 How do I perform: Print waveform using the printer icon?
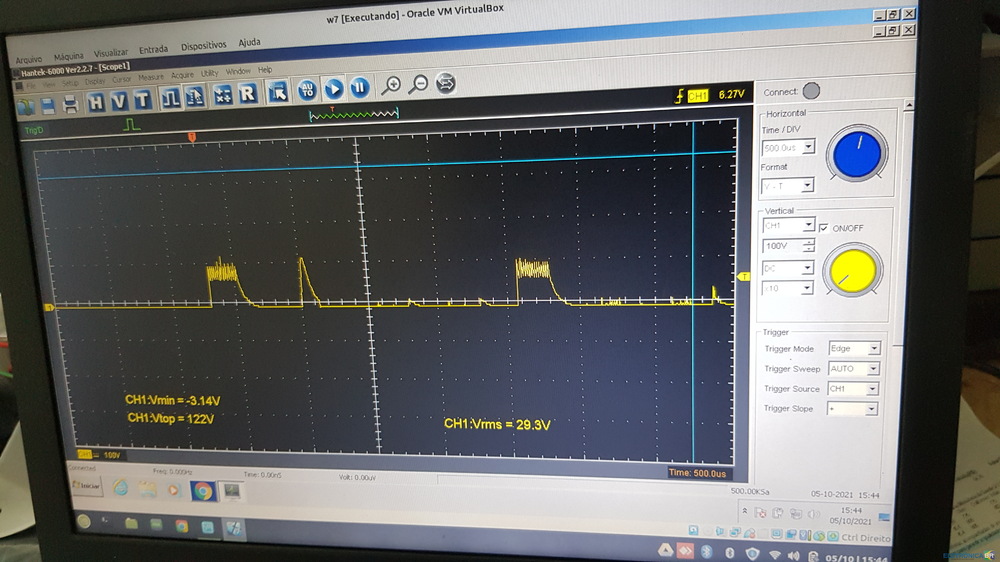[x=70, y=104]
